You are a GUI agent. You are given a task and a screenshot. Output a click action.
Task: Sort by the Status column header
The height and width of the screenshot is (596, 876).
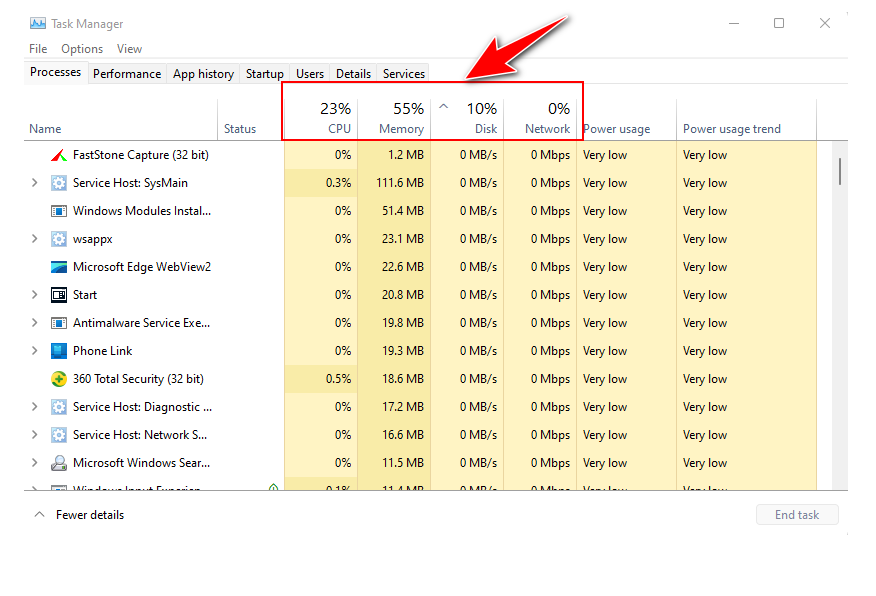[x=250, y=120]
